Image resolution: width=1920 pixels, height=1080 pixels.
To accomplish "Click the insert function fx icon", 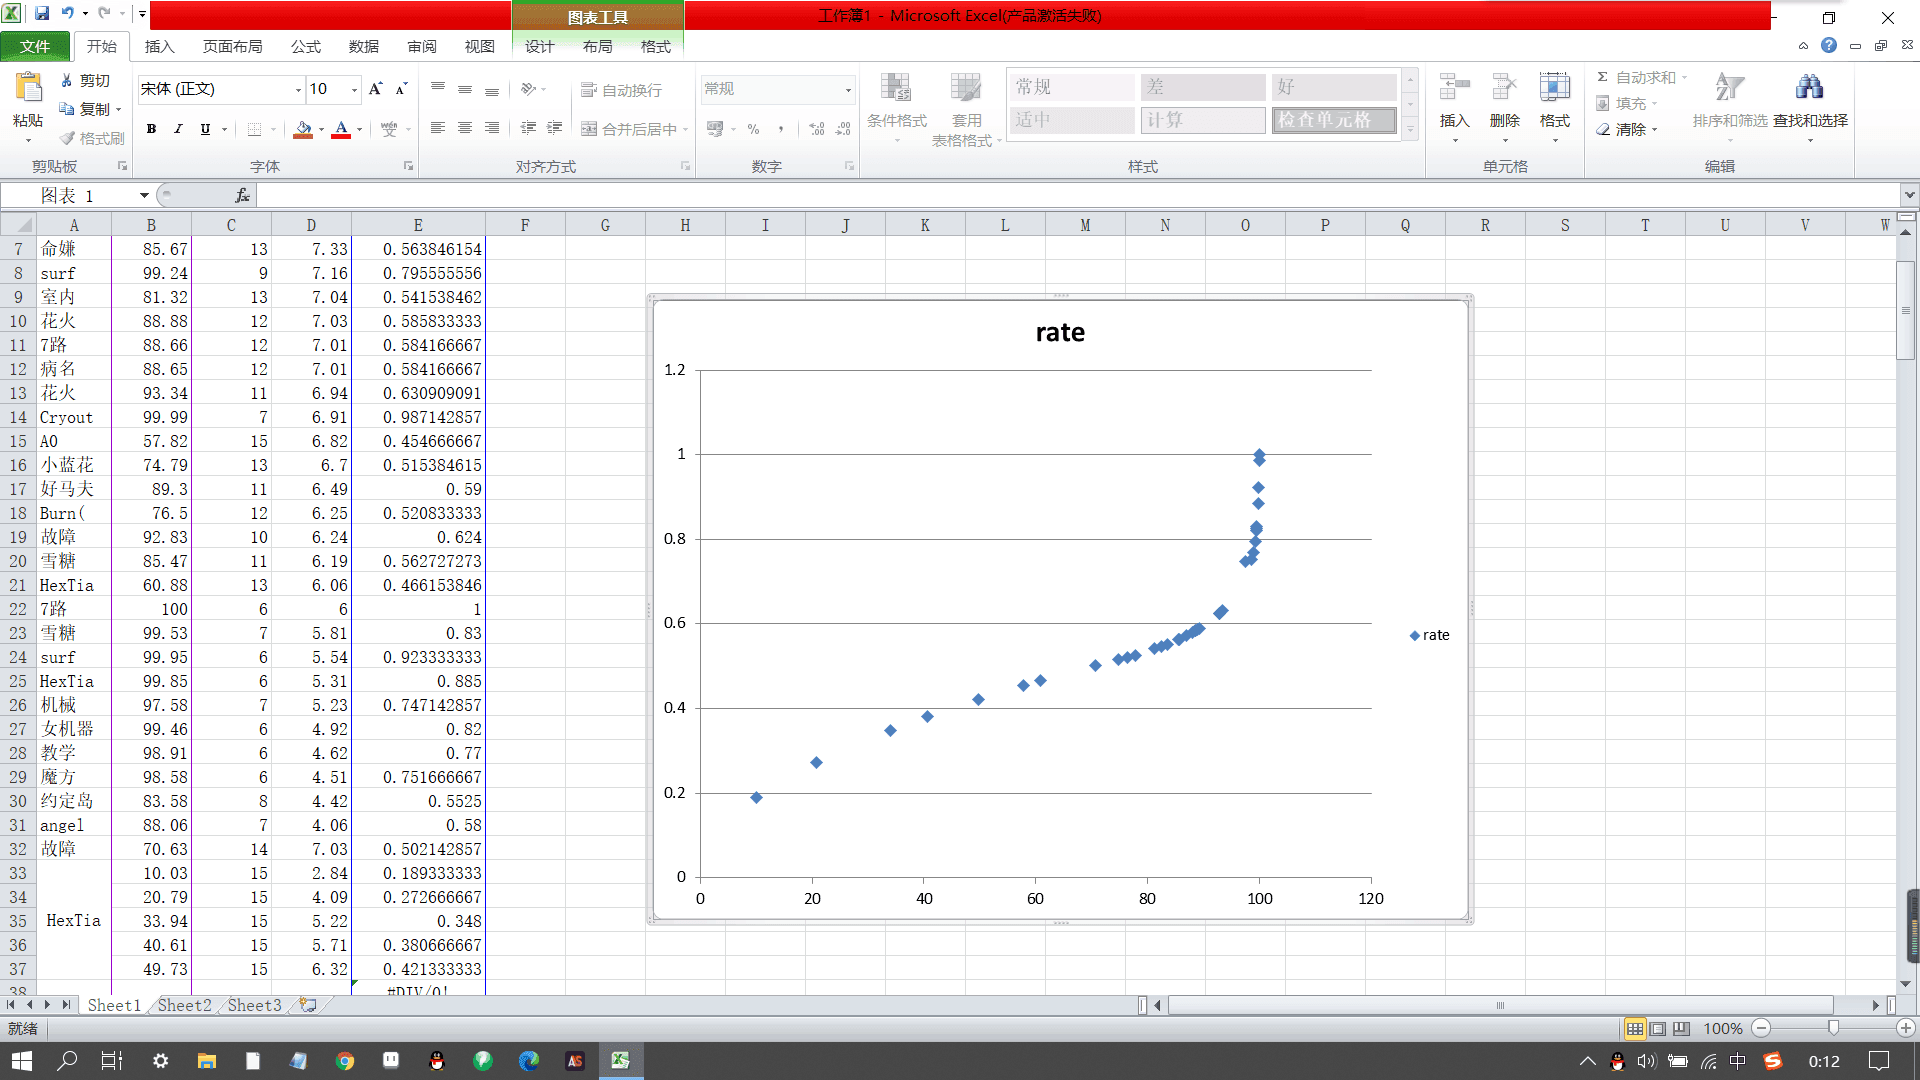I will pyautogui.click(x=242, y=196).
